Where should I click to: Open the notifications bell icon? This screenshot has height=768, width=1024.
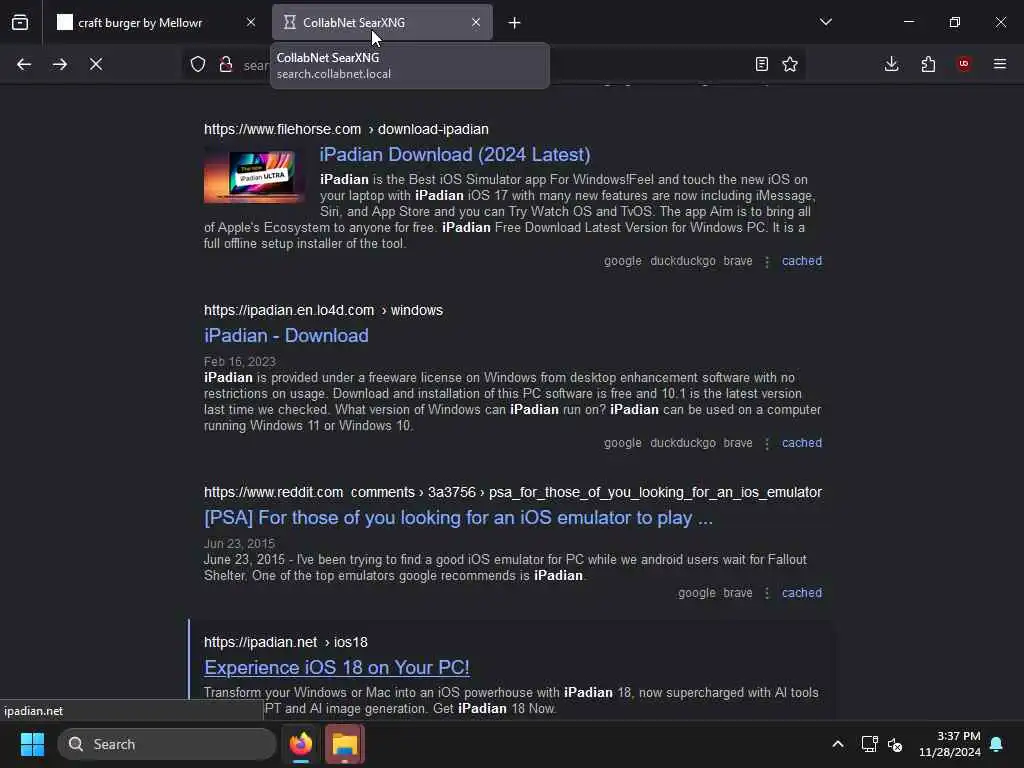[997, 744]
